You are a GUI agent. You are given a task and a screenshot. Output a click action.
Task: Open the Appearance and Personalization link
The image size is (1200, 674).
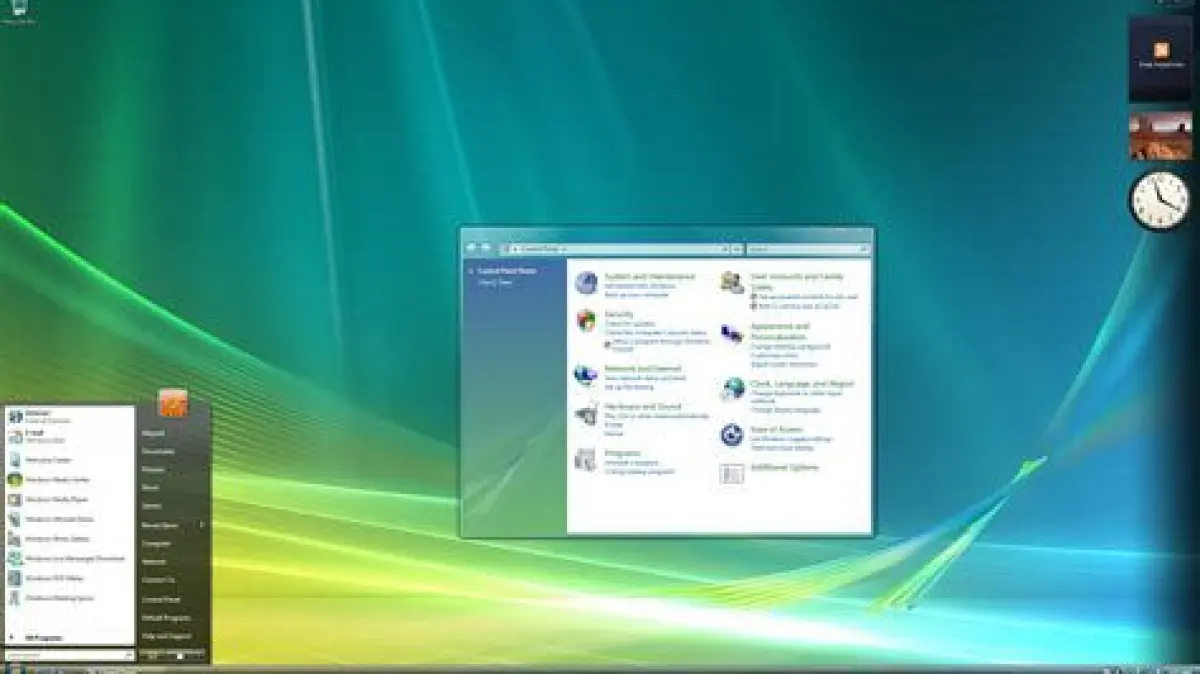[779, 331]
